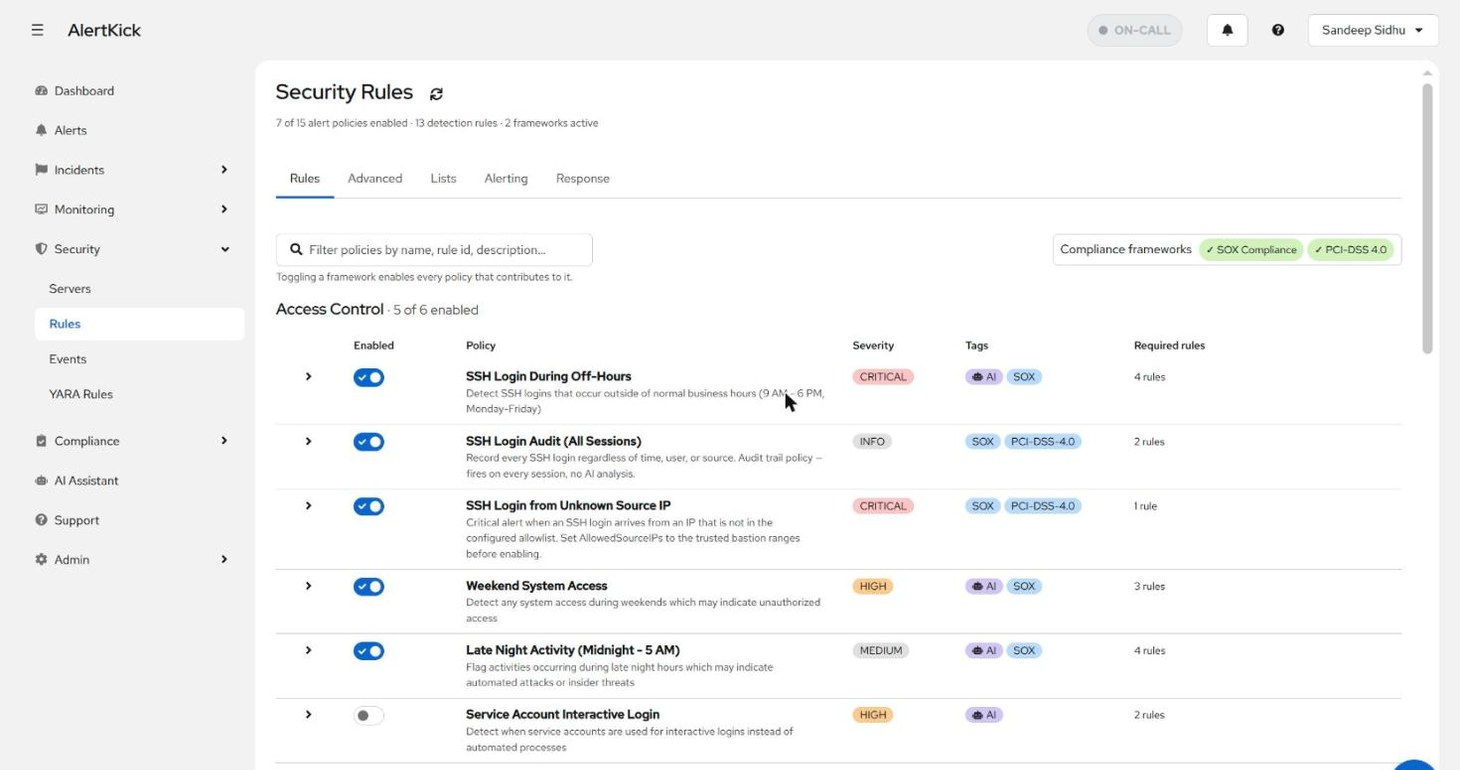
Task: Disable SSH Login During Off-Hours policy
Action: pos(368,377)
